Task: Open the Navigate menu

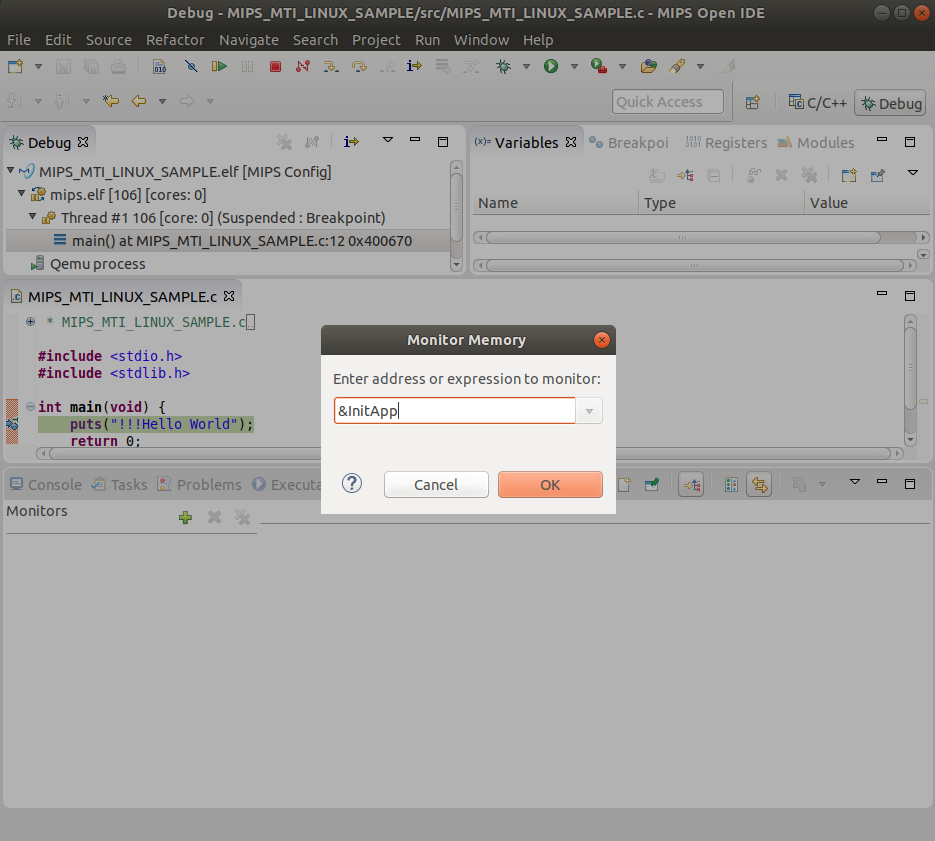Action: [x=249, y=40]
